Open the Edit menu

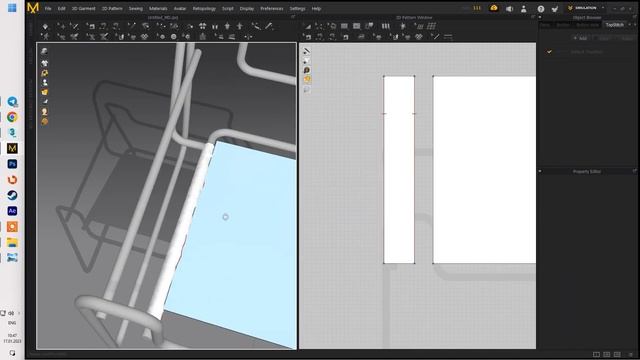61,9
